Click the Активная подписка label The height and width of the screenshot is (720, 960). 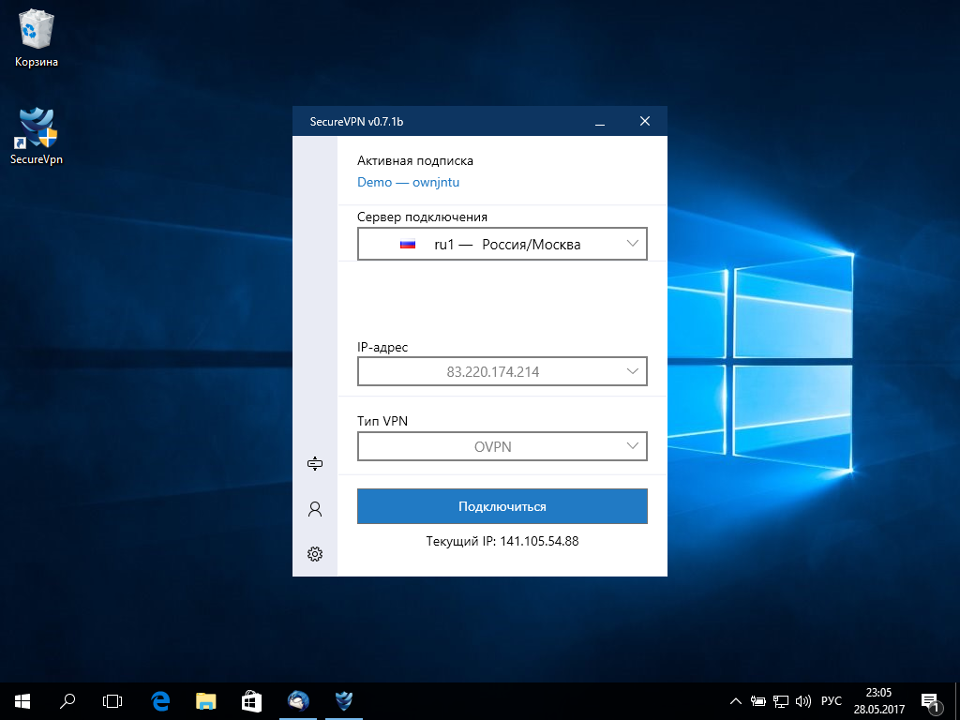(x=415, y=161)
